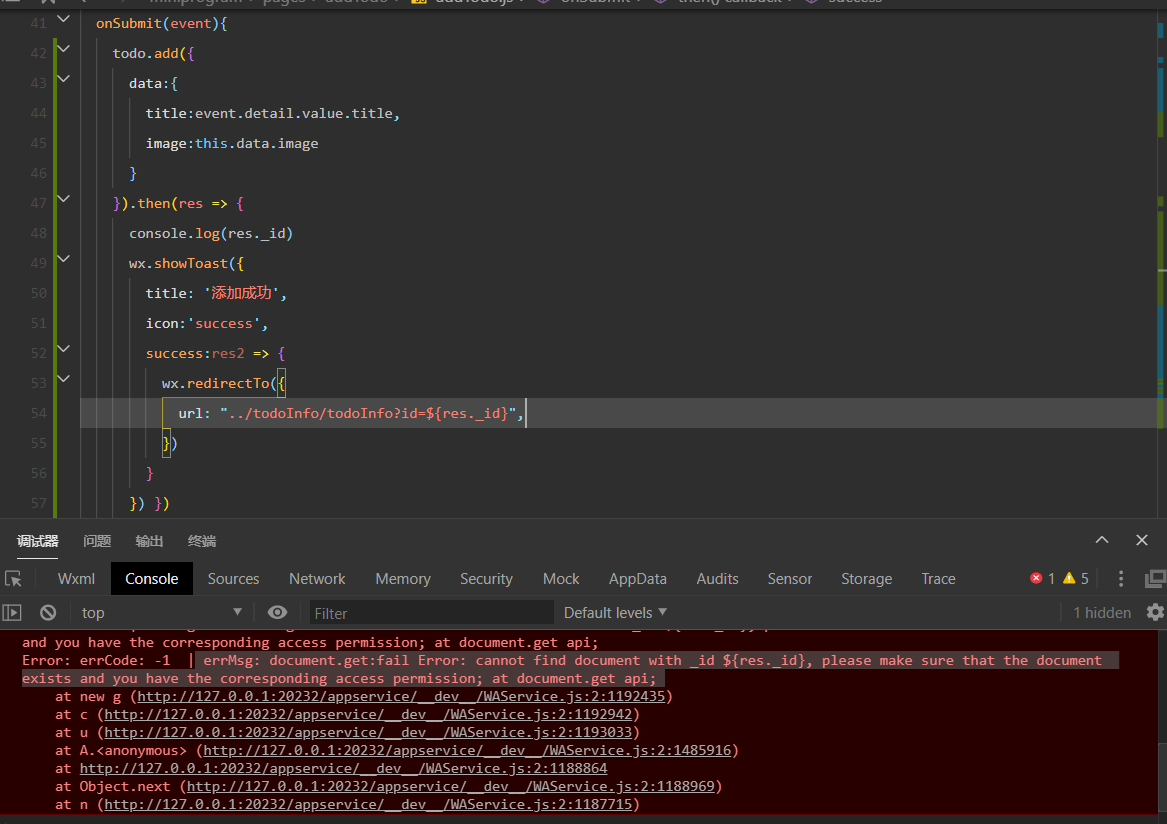This screenshot has width=1167, height=824.
Task: Open the Sources devtools tab
Action: 233,578
